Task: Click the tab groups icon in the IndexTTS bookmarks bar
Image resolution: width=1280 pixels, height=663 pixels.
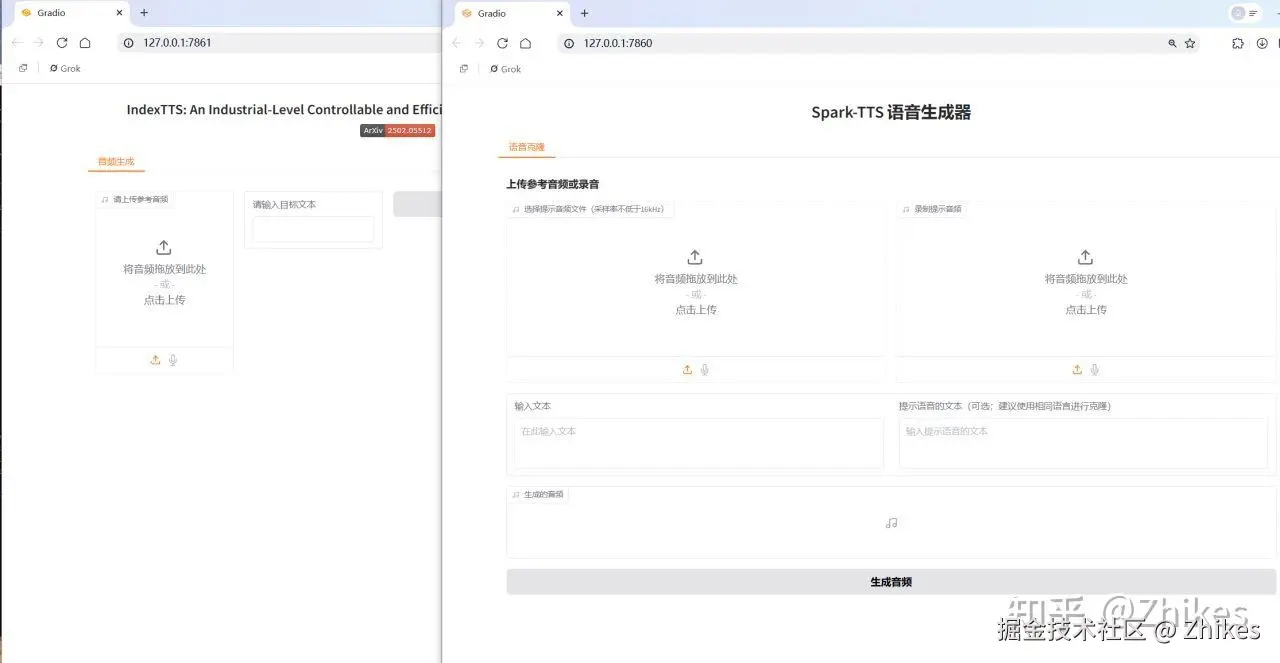Action: pos(23,69)
